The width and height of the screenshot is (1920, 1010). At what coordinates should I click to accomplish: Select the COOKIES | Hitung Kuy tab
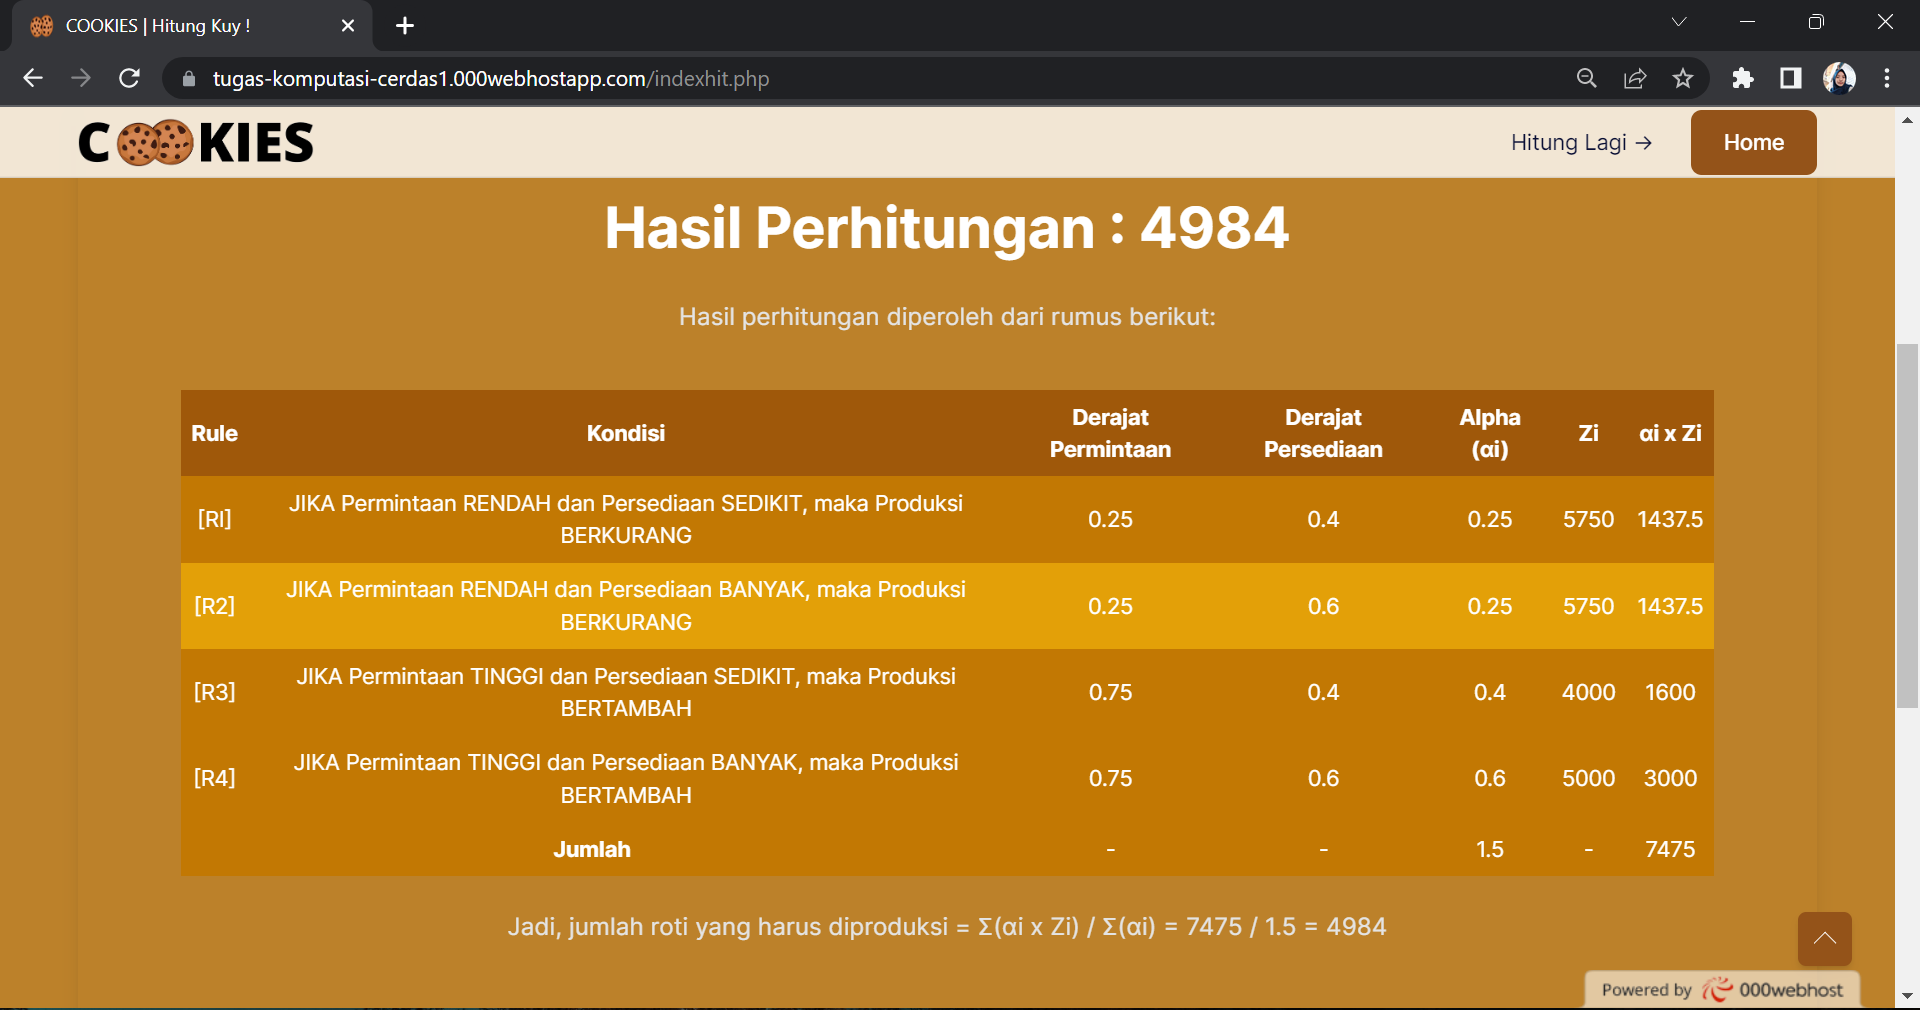pyautogui.click(x=192, y=26)
